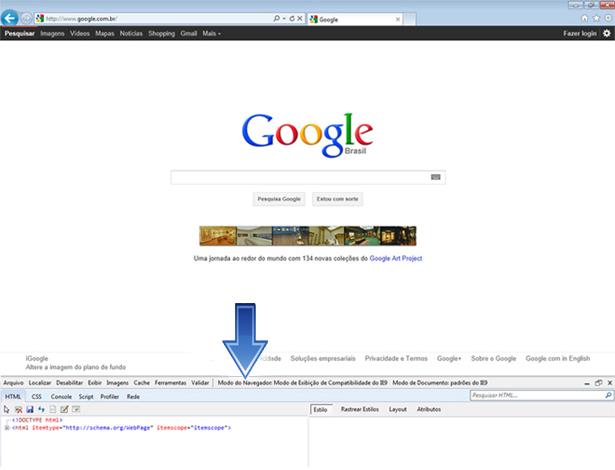Expand the Mais dropdown in Google bar
615x470 pixels.
click(x=211, y=33)
